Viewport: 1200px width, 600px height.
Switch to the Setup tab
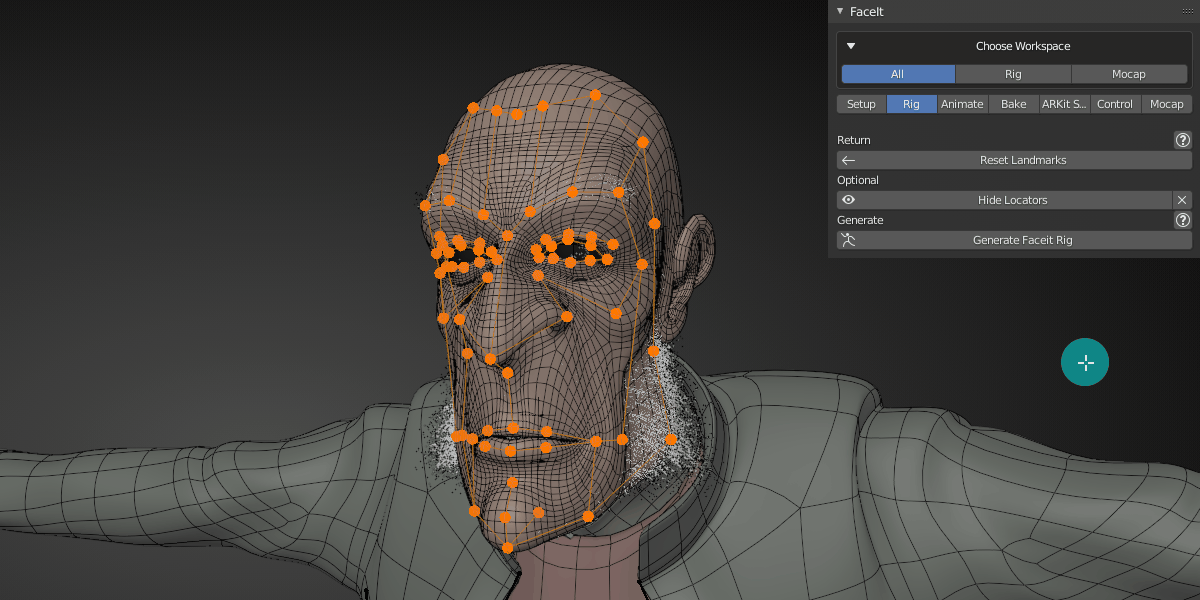[861, 103]
